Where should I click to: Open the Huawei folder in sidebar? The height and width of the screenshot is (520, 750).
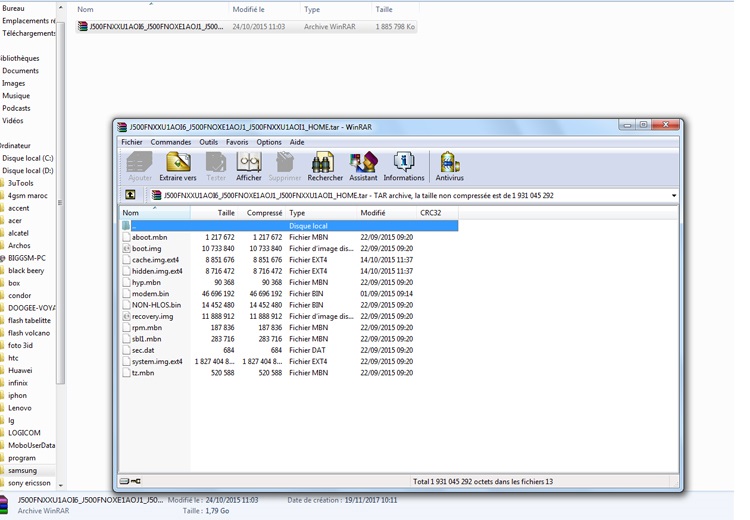coord(20,370)
